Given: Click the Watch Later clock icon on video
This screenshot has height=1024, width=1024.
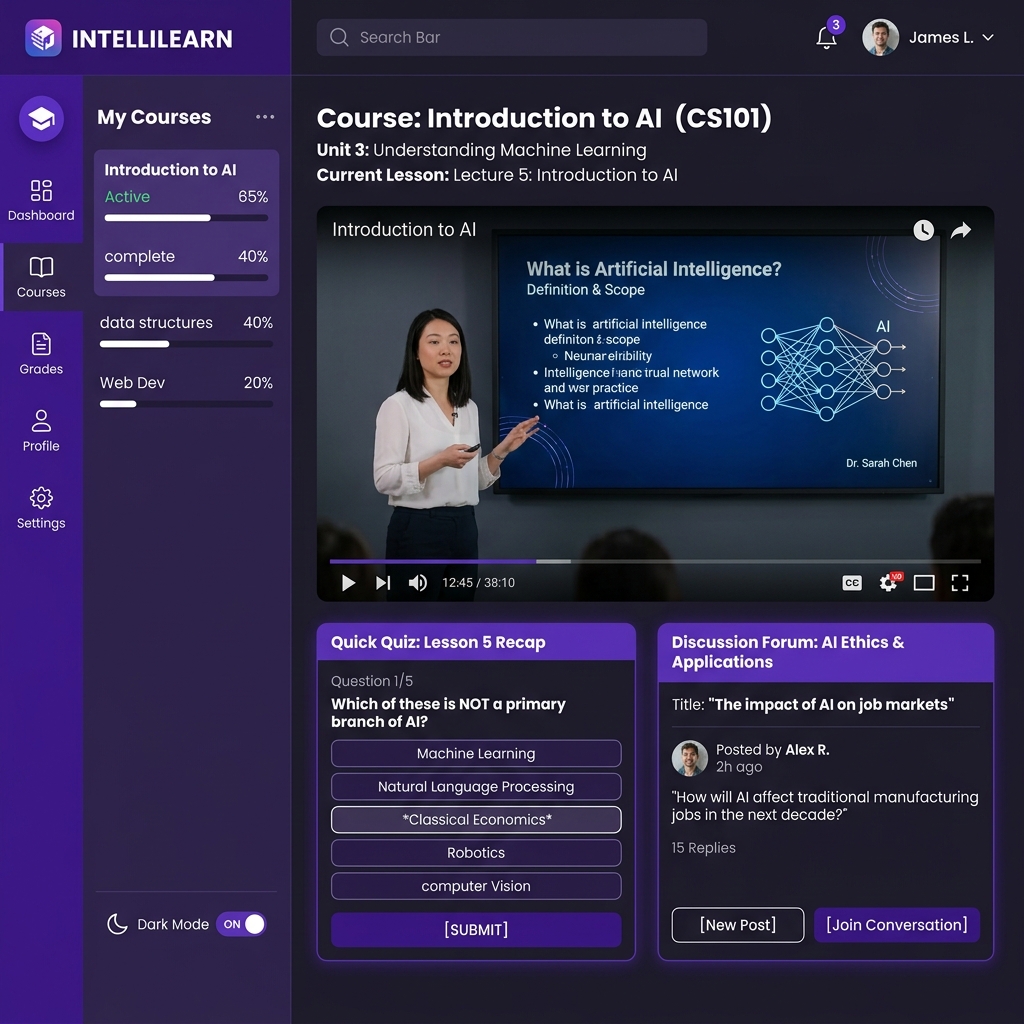Looking at the screenshot, I should (x=923, y=230).
